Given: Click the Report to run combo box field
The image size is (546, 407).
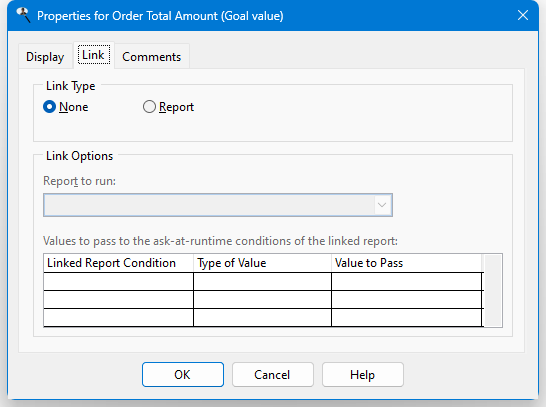Looking at the screenshot, I should point(218,205).
